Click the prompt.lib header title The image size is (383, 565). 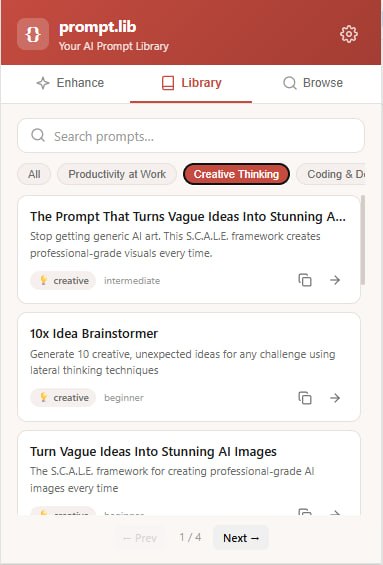coord(98,28)
